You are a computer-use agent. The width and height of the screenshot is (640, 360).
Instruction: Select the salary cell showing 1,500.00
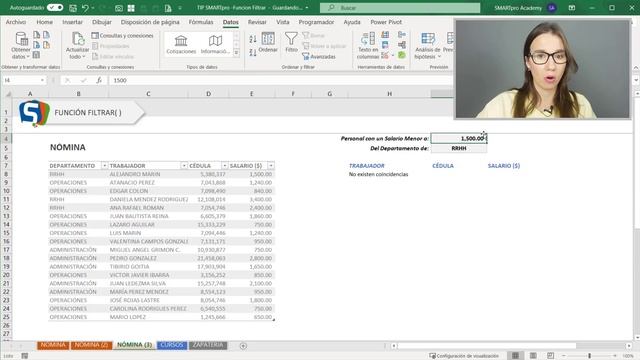(x=459, y=139)
